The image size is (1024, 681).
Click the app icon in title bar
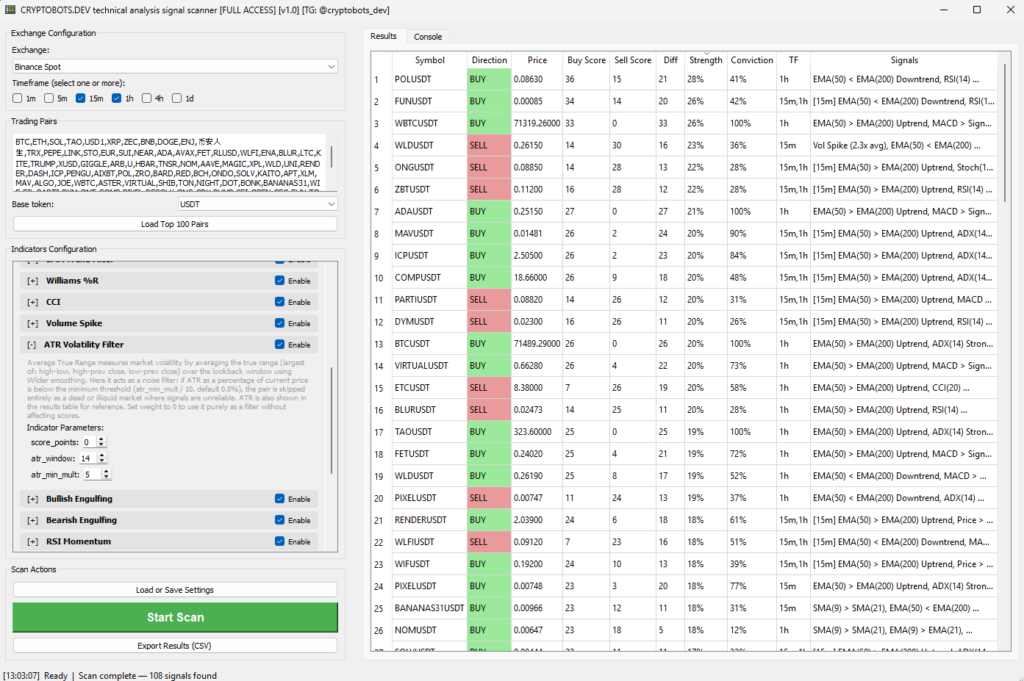10,9
